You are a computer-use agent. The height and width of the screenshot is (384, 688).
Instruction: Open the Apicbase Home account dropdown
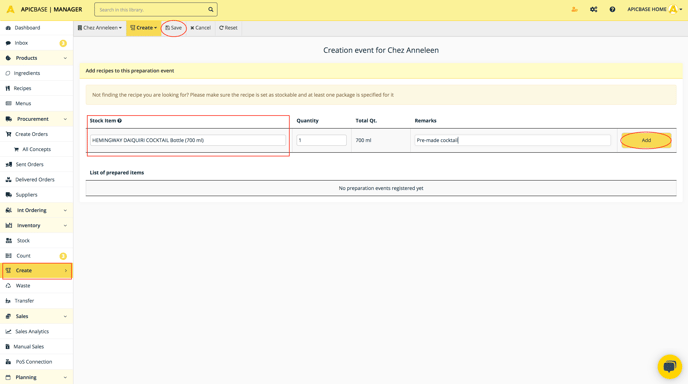tap(654, 9)
